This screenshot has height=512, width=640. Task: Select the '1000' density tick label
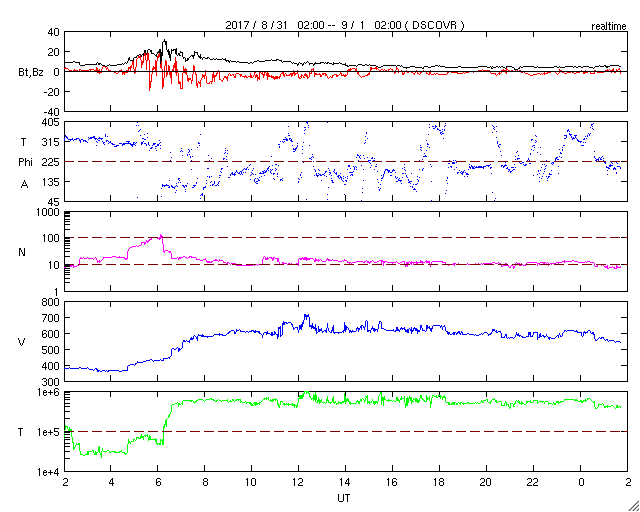(50, 212)
